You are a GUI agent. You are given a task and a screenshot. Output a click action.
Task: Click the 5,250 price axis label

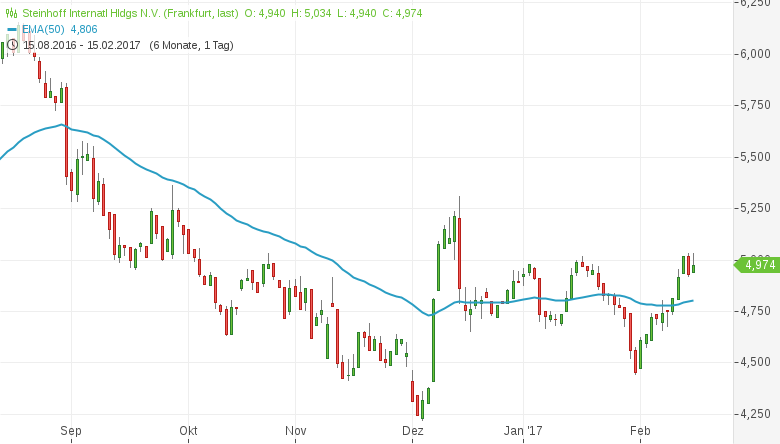coord(756,208)
